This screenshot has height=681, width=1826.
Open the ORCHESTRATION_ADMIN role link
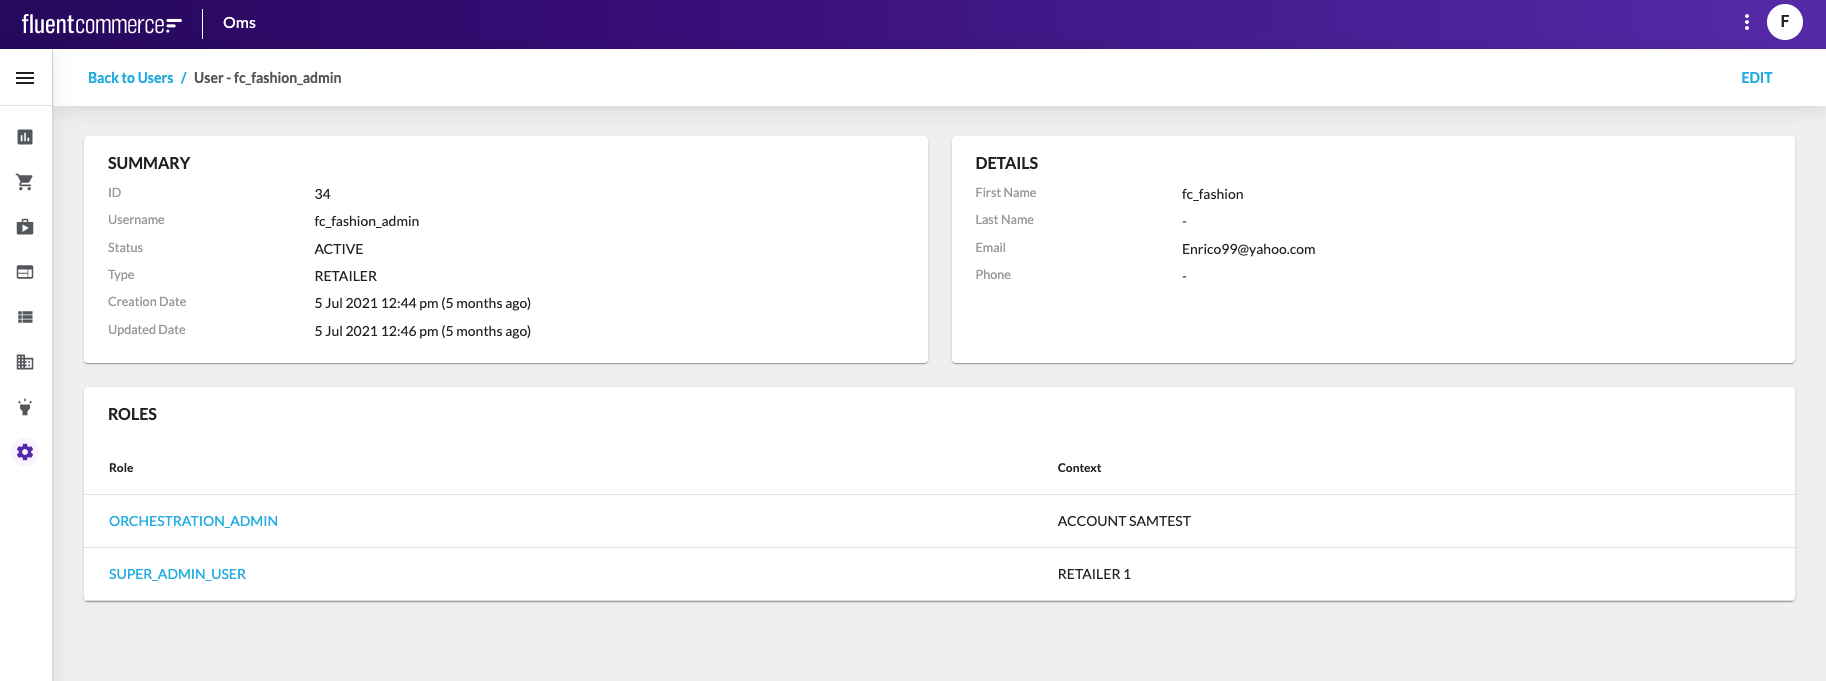(193, 521)
